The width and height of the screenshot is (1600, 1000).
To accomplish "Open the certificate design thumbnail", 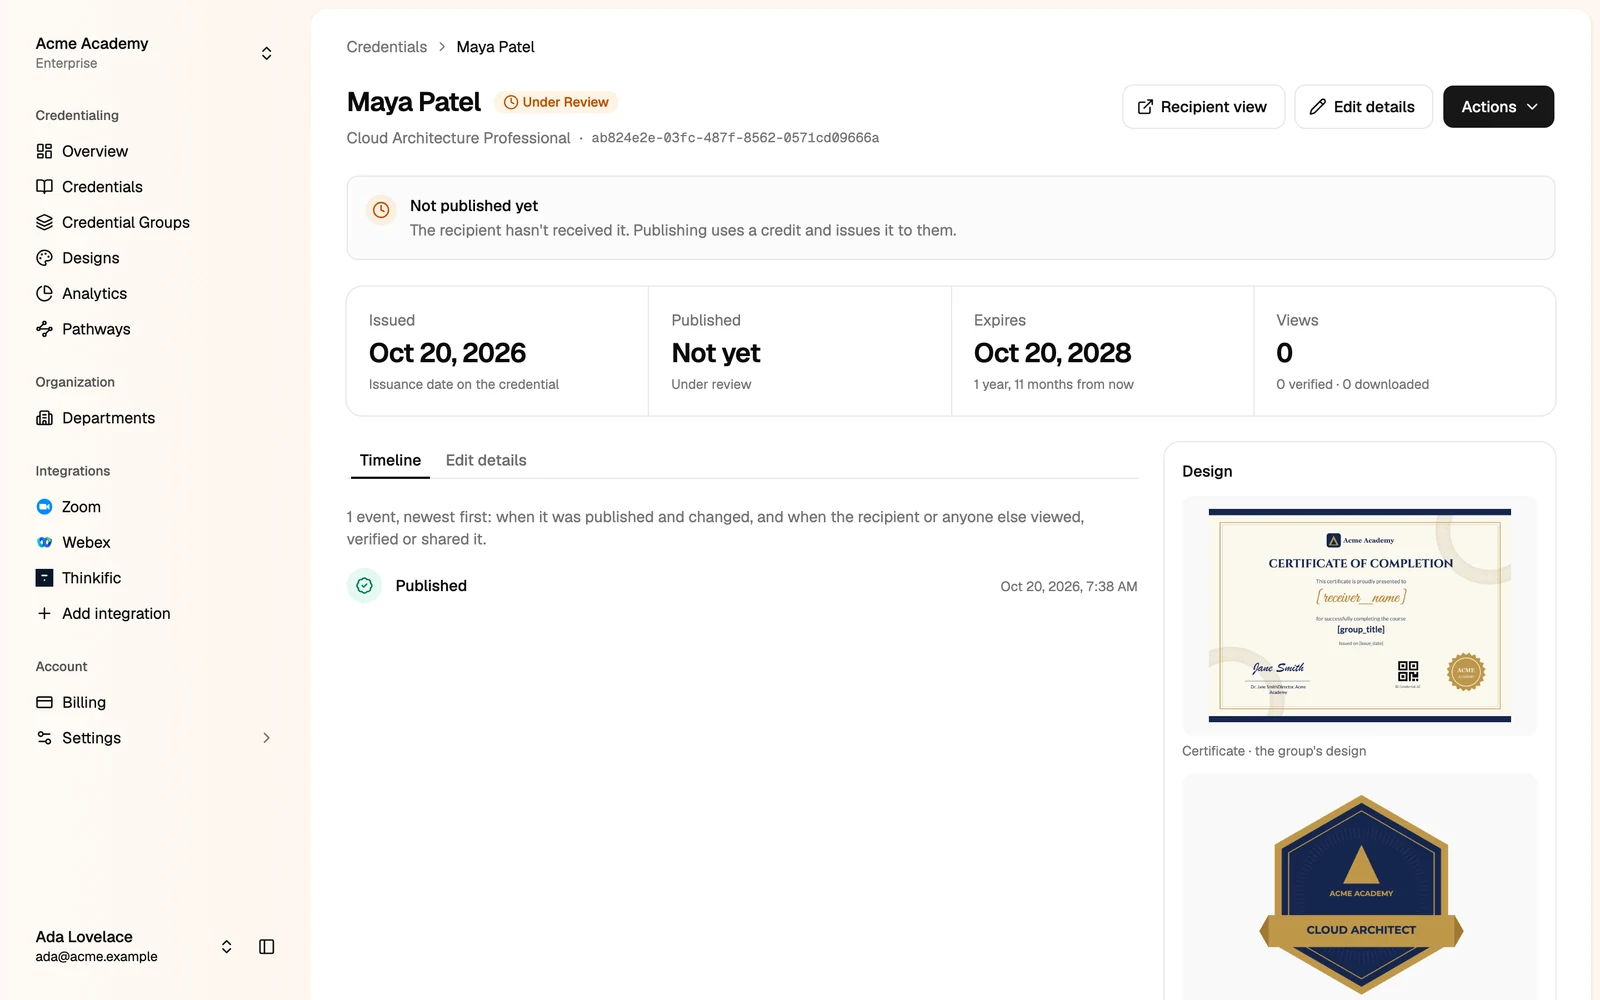I will 1360,616.
